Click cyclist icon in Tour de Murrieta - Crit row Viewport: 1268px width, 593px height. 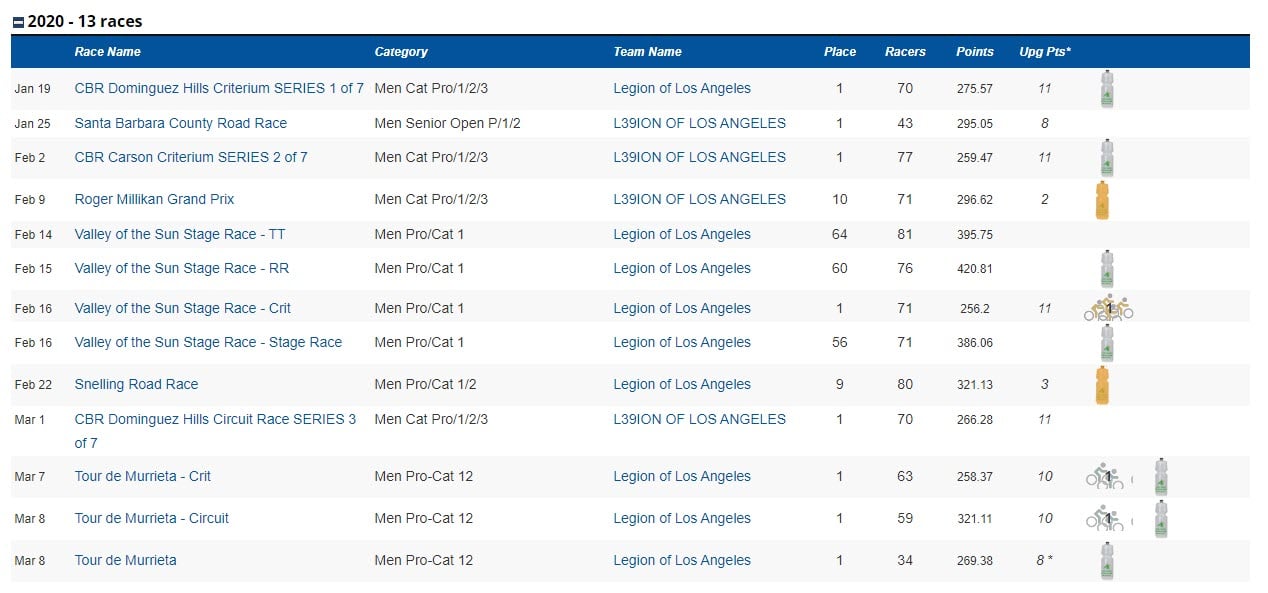1105,476
